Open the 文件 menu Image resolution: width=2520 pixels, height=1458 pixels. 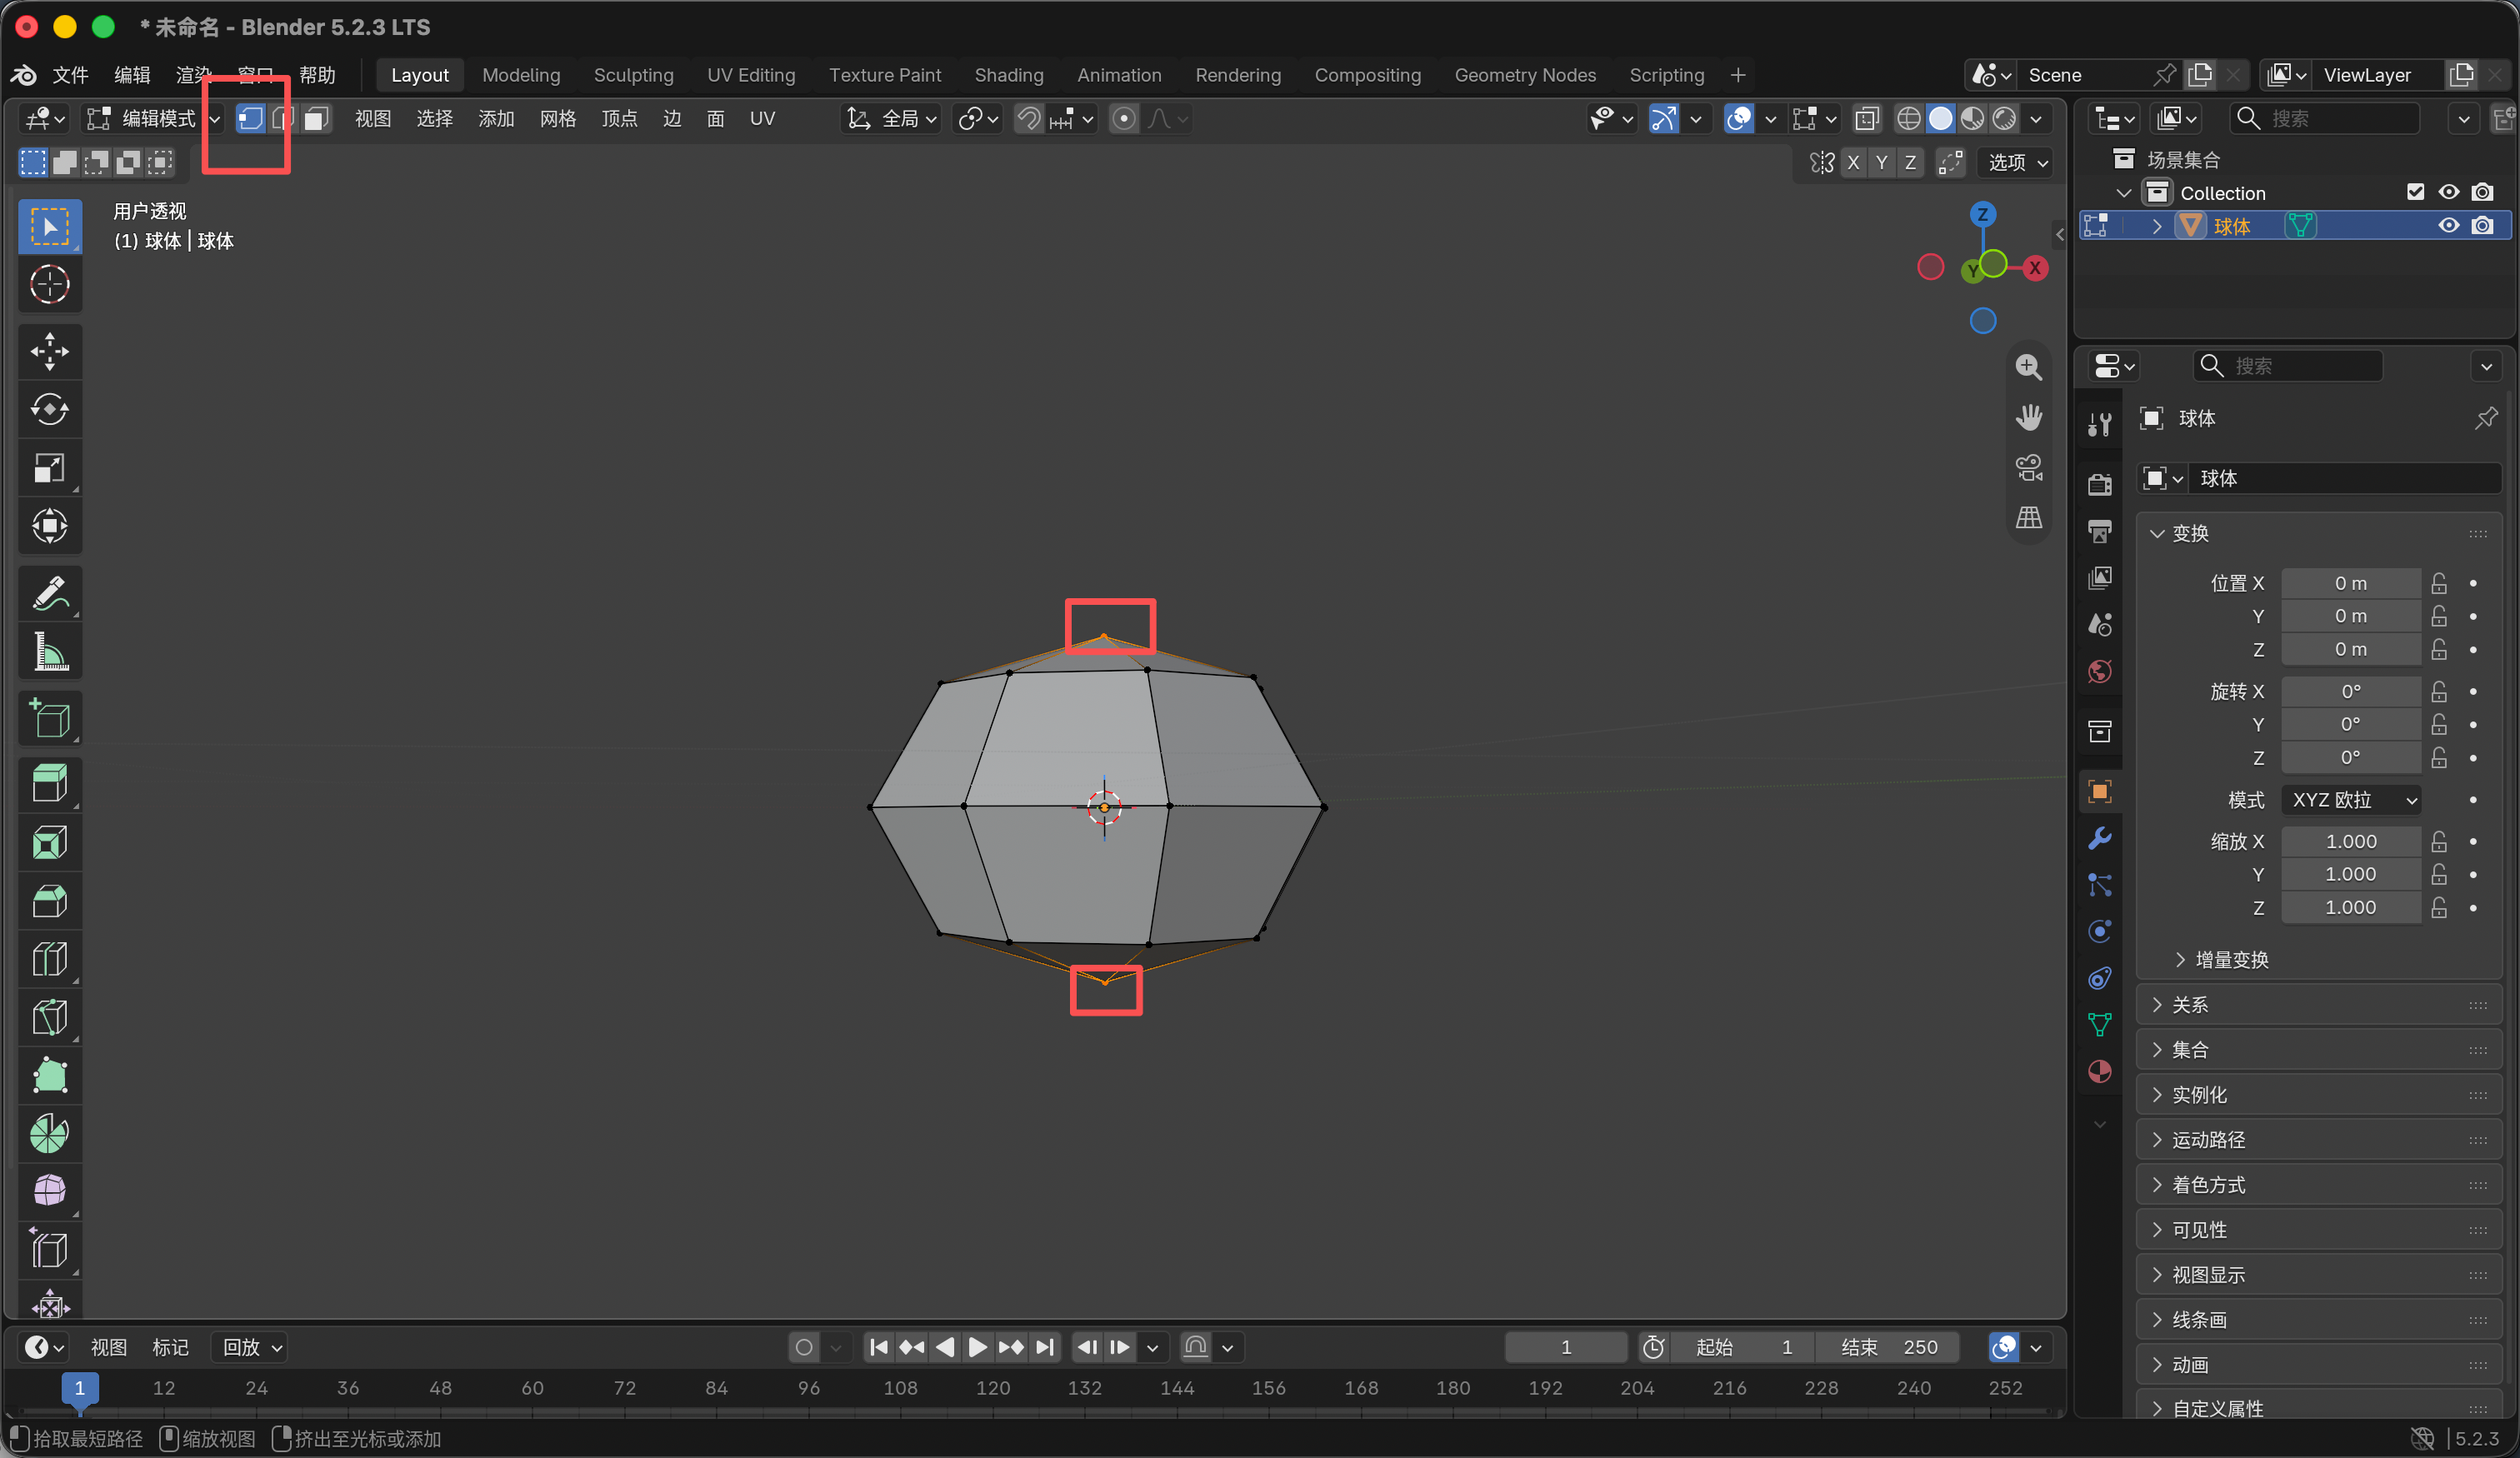[70, 75]
